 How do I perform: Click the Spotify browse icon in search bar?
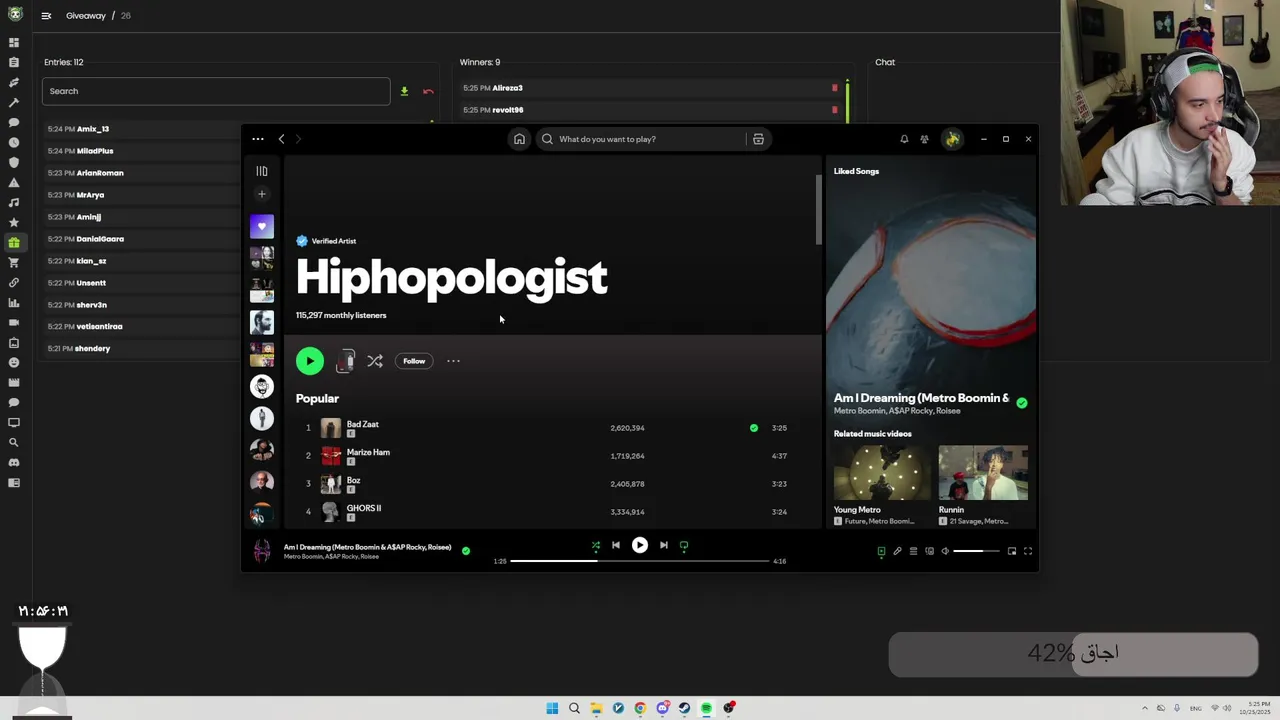758,139
